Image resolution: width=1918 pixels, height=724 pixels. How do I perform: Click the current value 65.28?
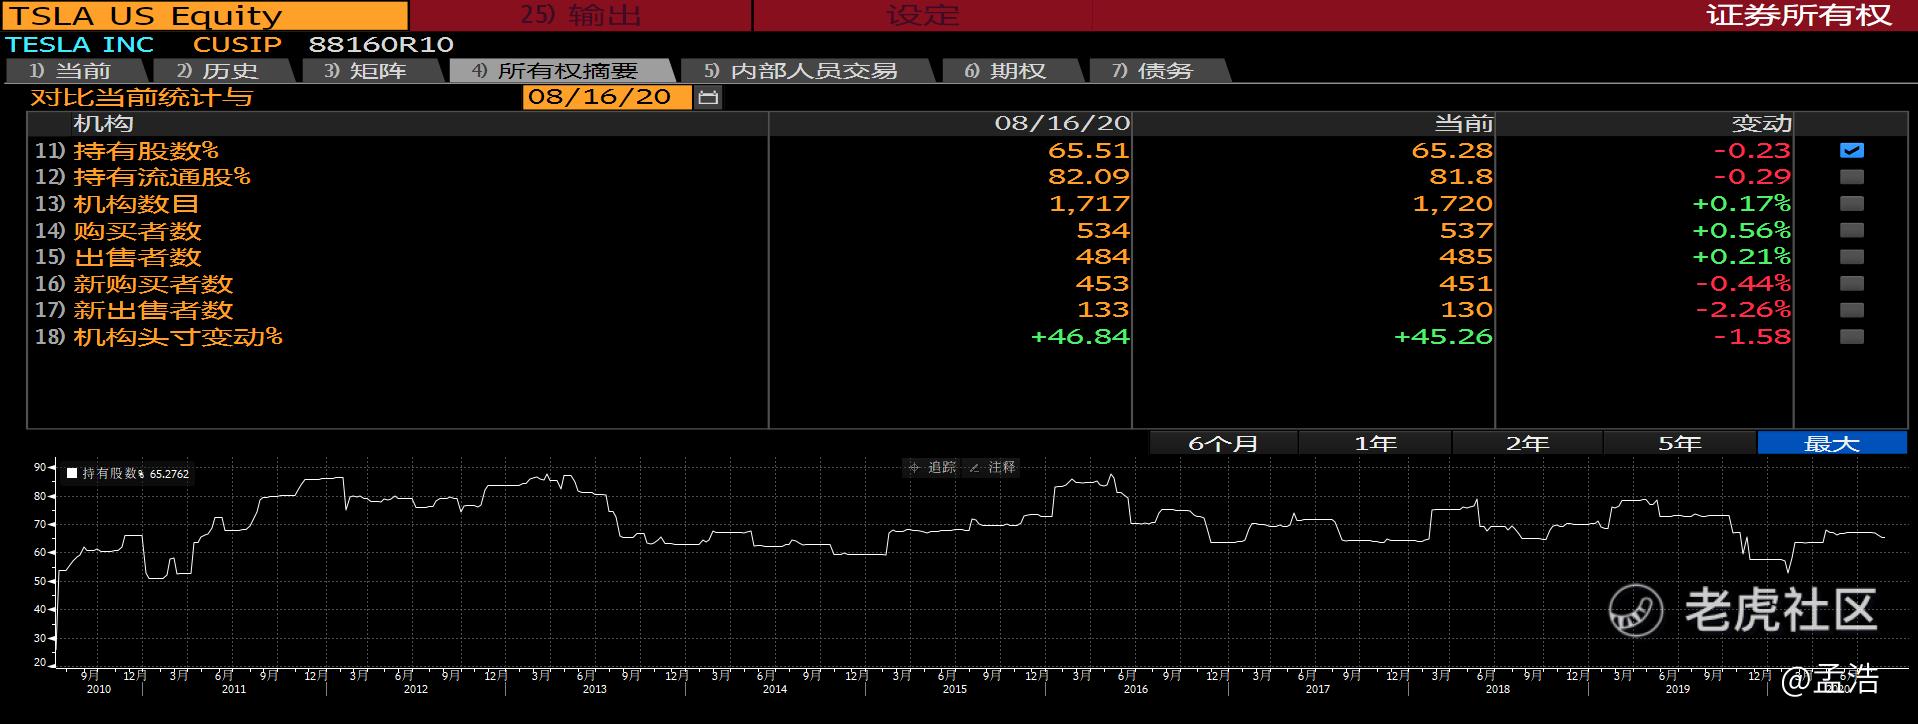(1452, 150)
